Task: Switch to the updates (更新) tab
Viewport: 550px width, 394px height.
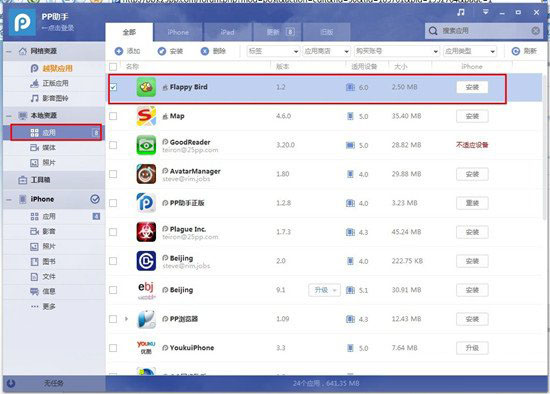Action: click(x=277, y=32)
